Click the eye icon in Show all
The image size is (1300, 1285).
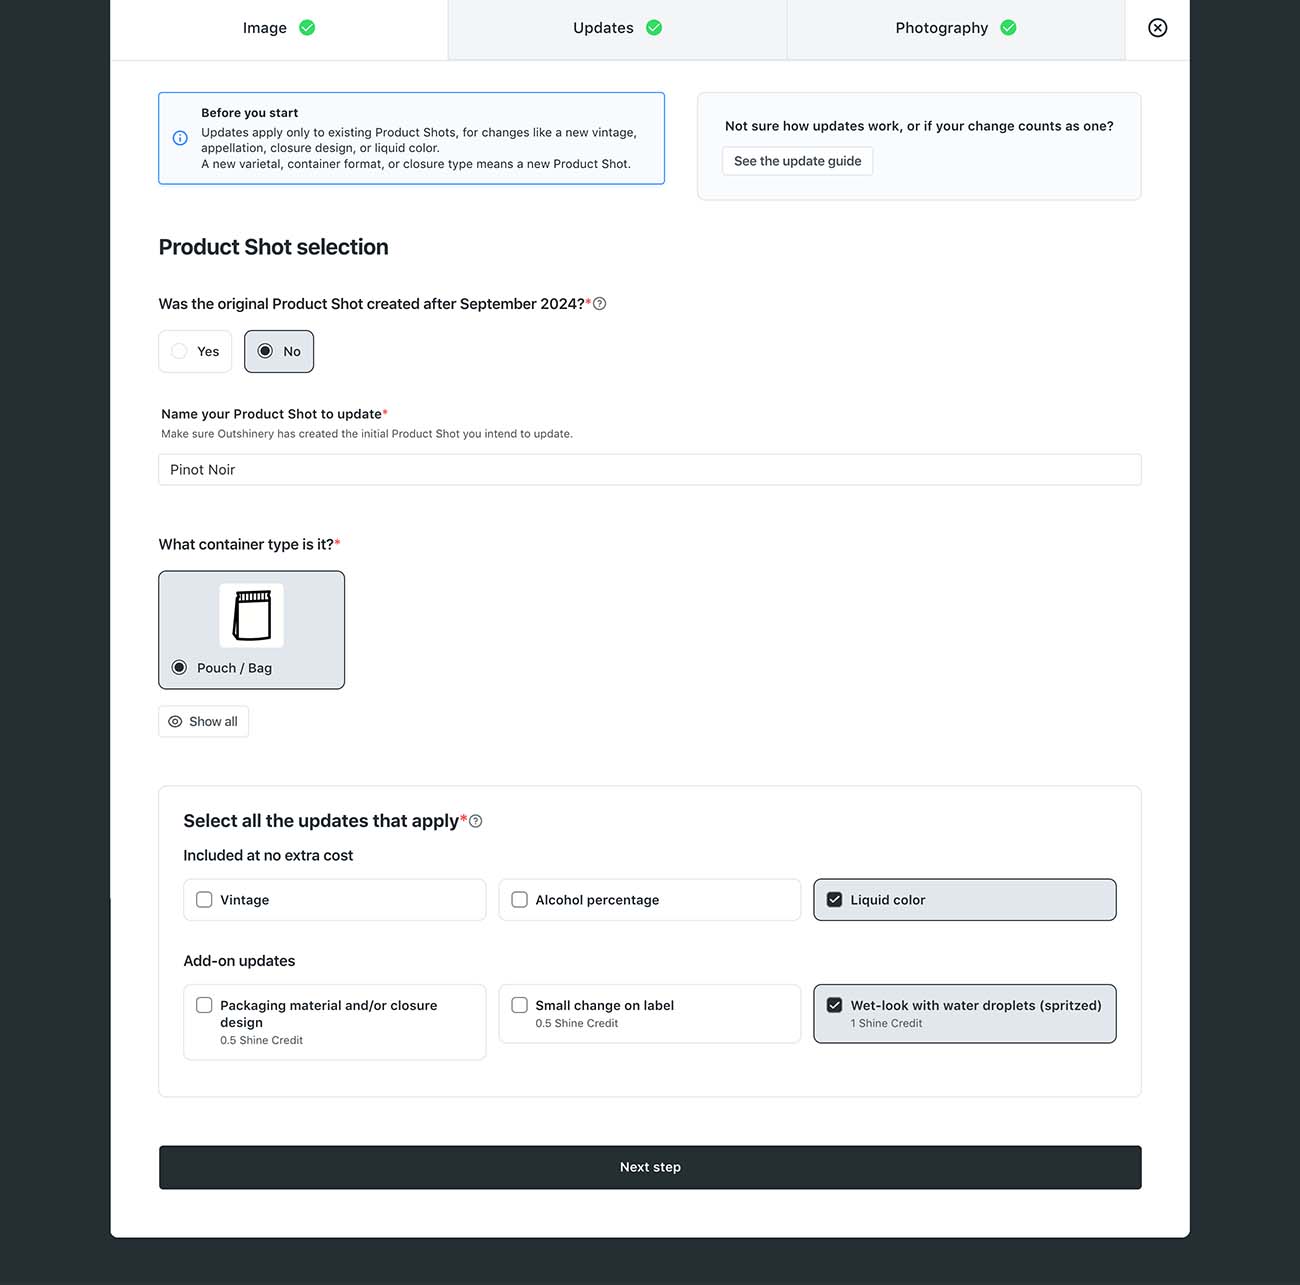pos(175,722)
